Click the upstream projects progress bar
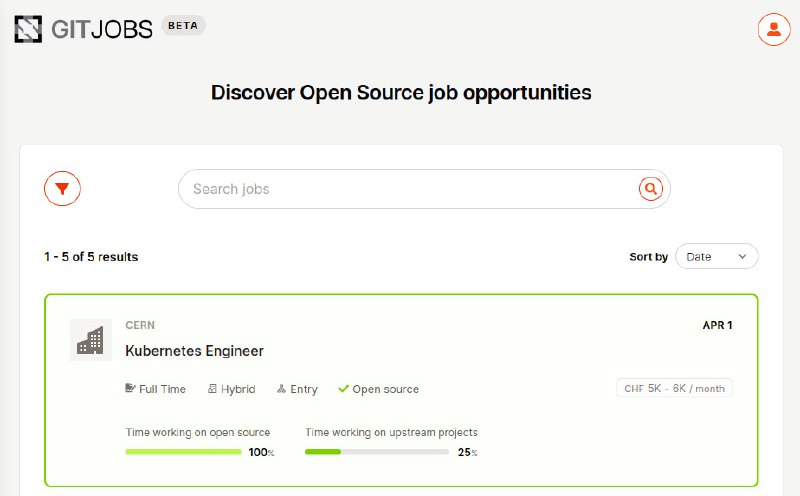The height and width of the screenshot is (496, 800). pos(377,452)
